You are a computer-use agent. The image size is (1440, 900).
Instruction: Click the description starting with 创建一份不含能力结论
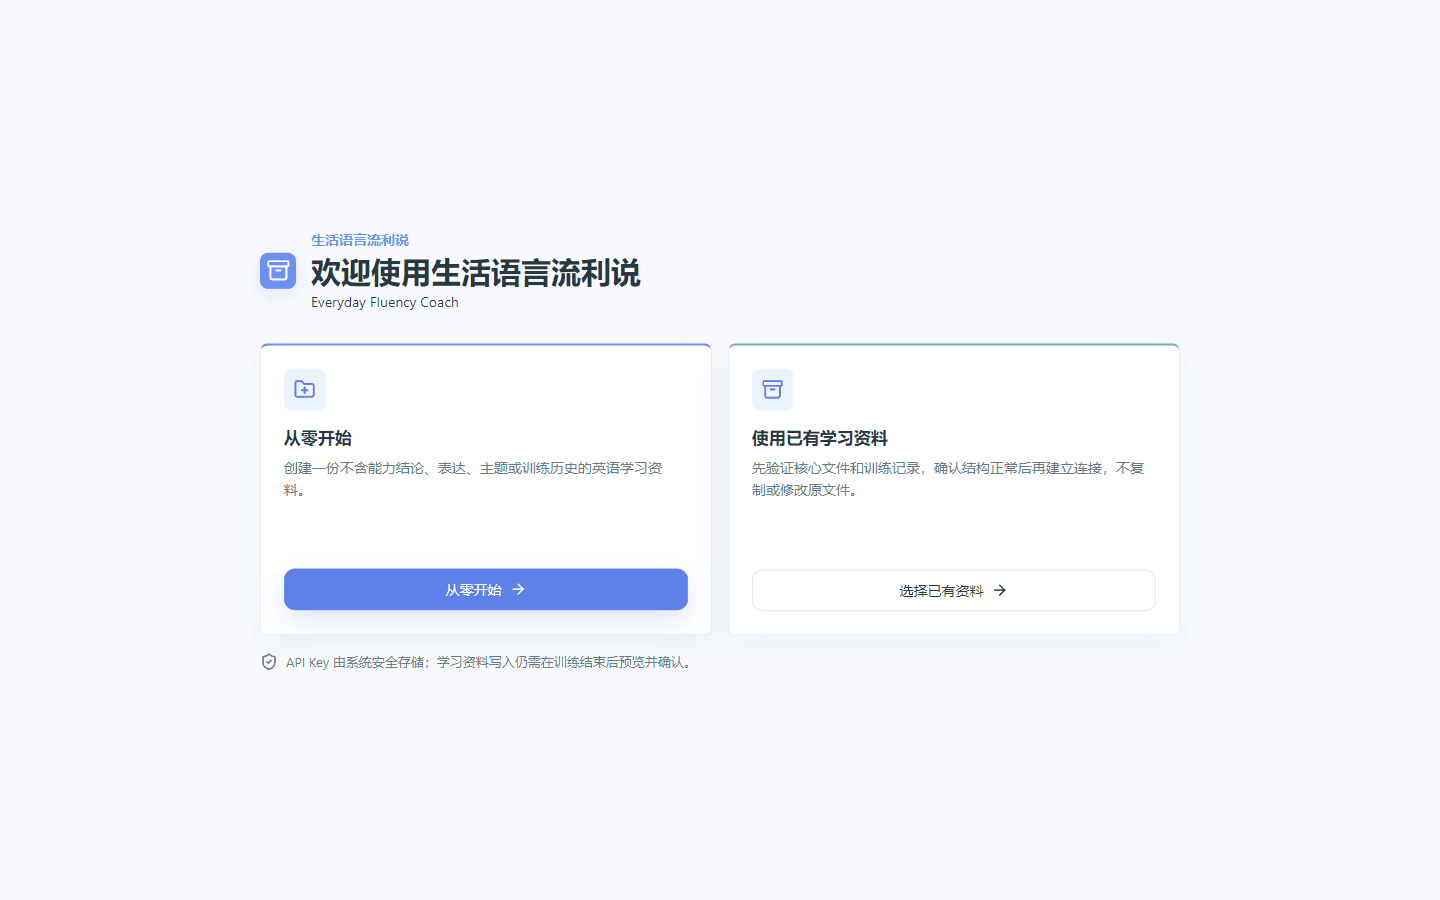tap(474, 479)
